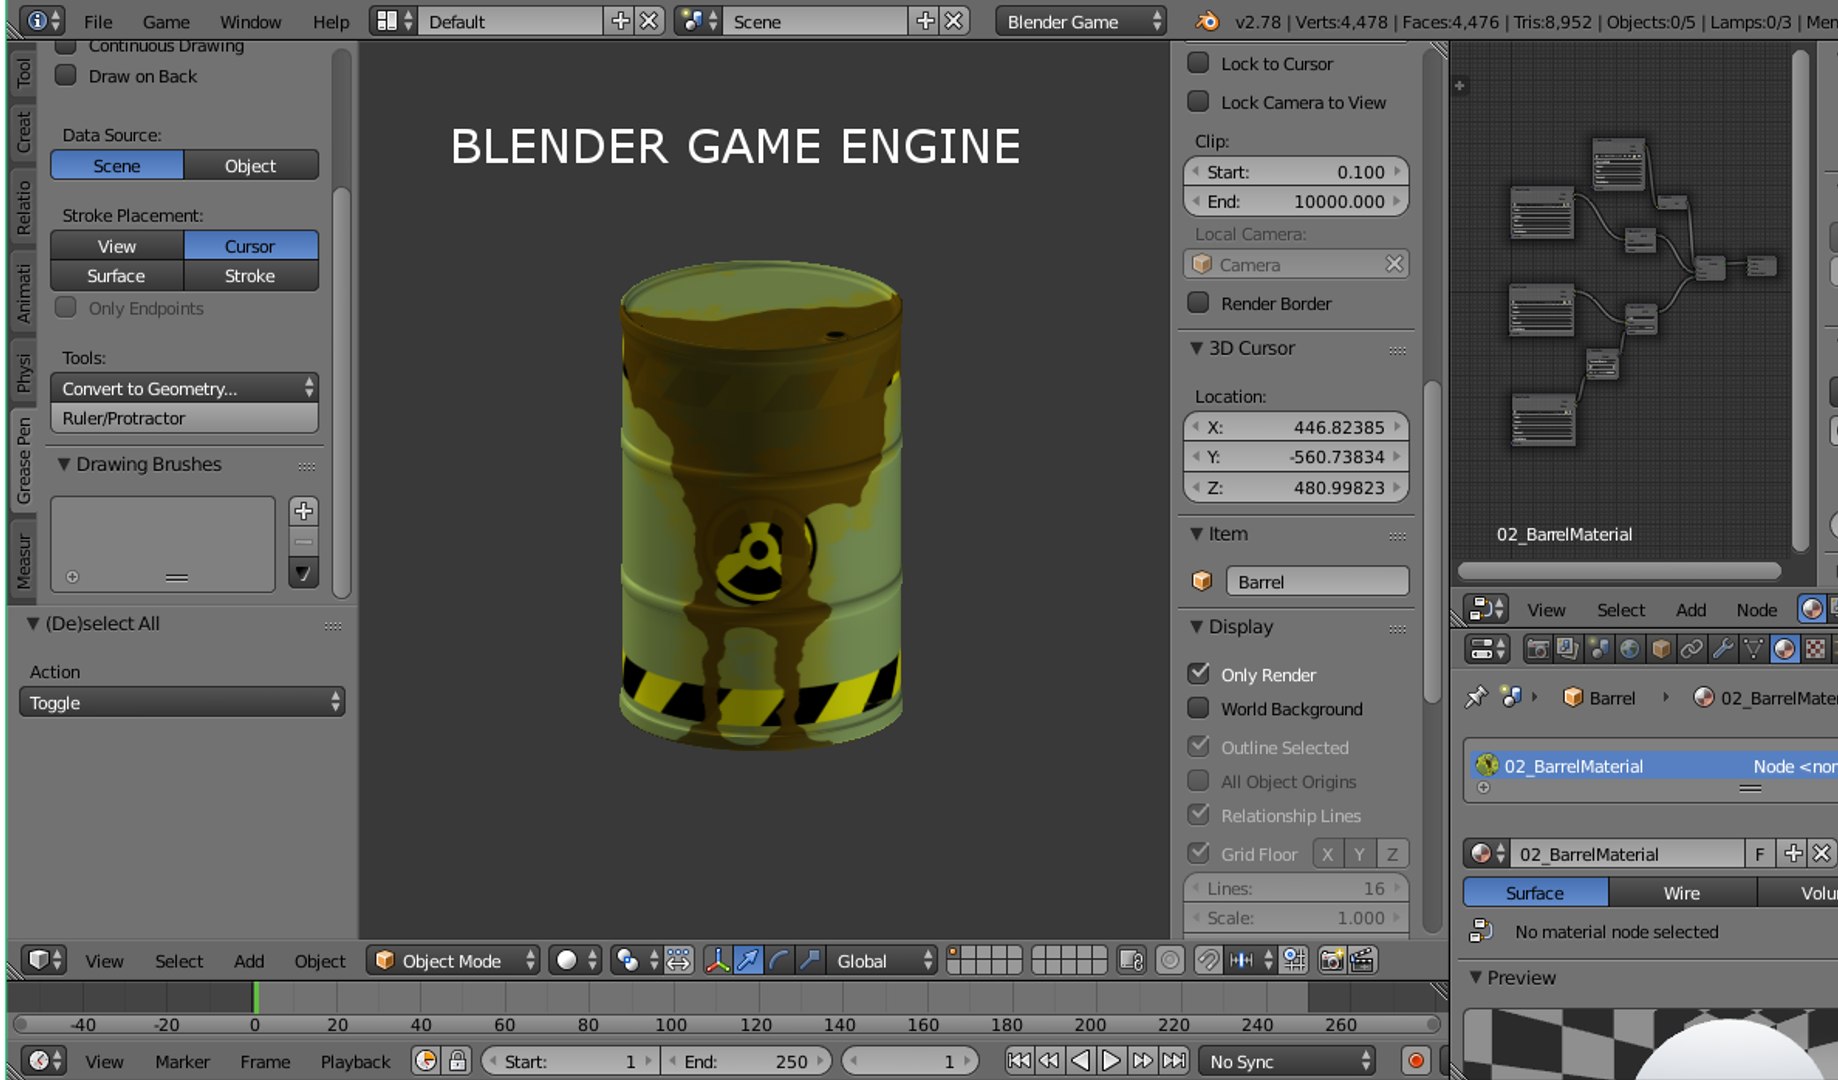
Task: Open the No Sync dropdown
Action: coord(1287,1061)
